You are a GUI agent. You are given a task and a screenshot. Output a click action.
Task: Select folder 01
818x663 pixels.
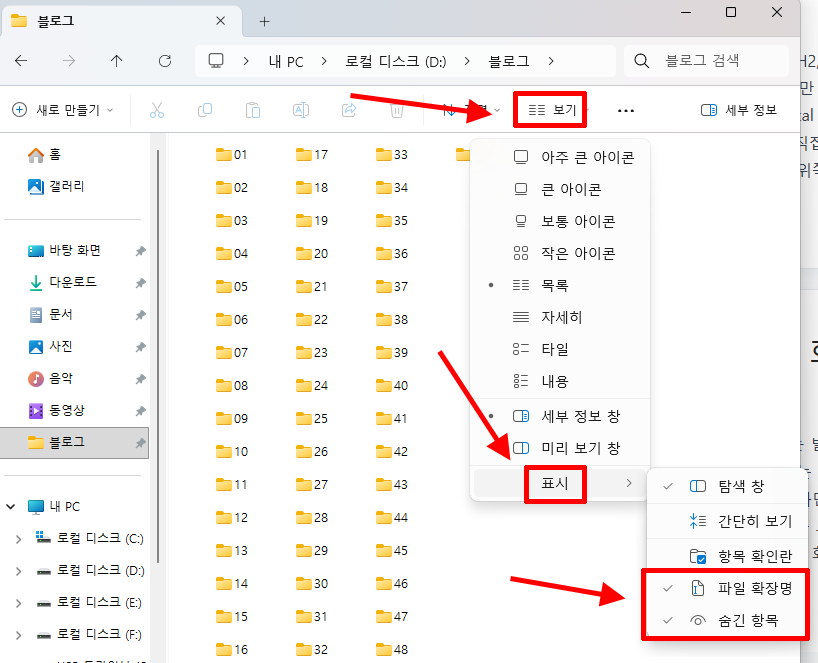coord(232,155)
